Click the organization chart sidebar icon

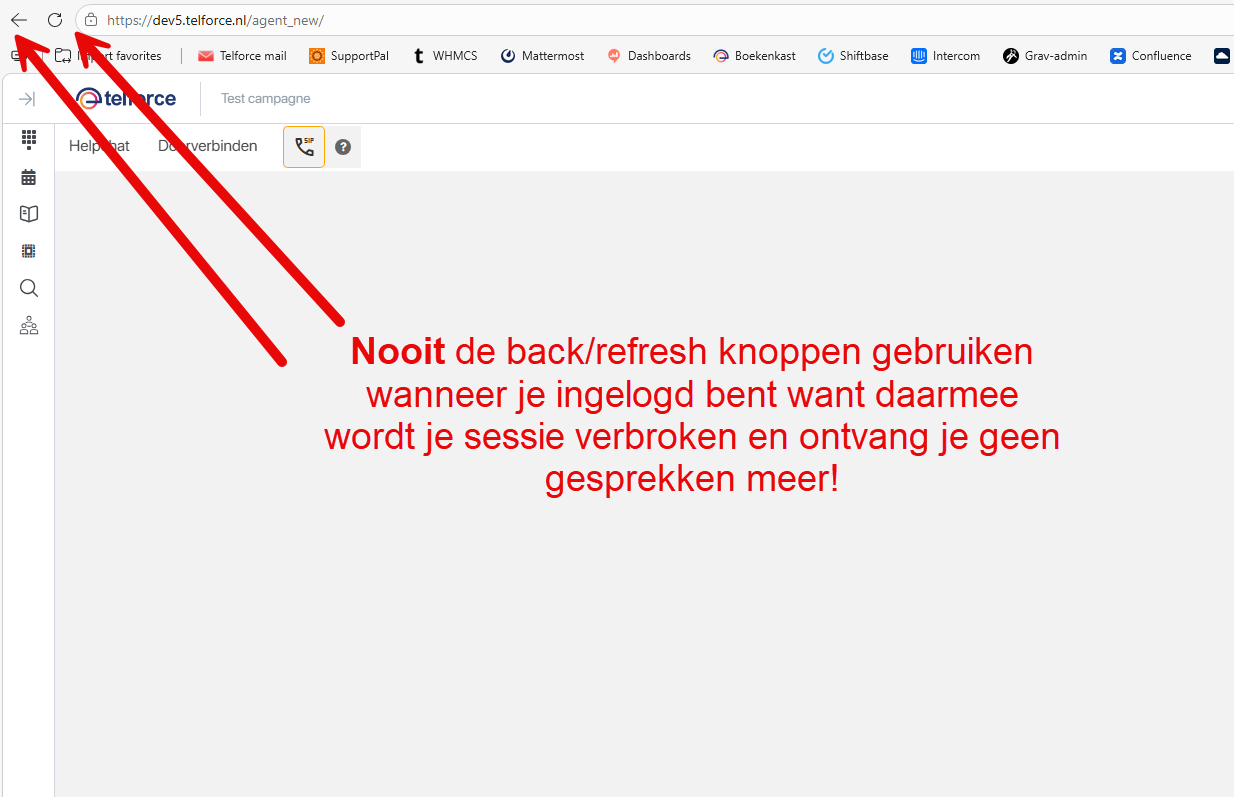click(x=28, y=325)
